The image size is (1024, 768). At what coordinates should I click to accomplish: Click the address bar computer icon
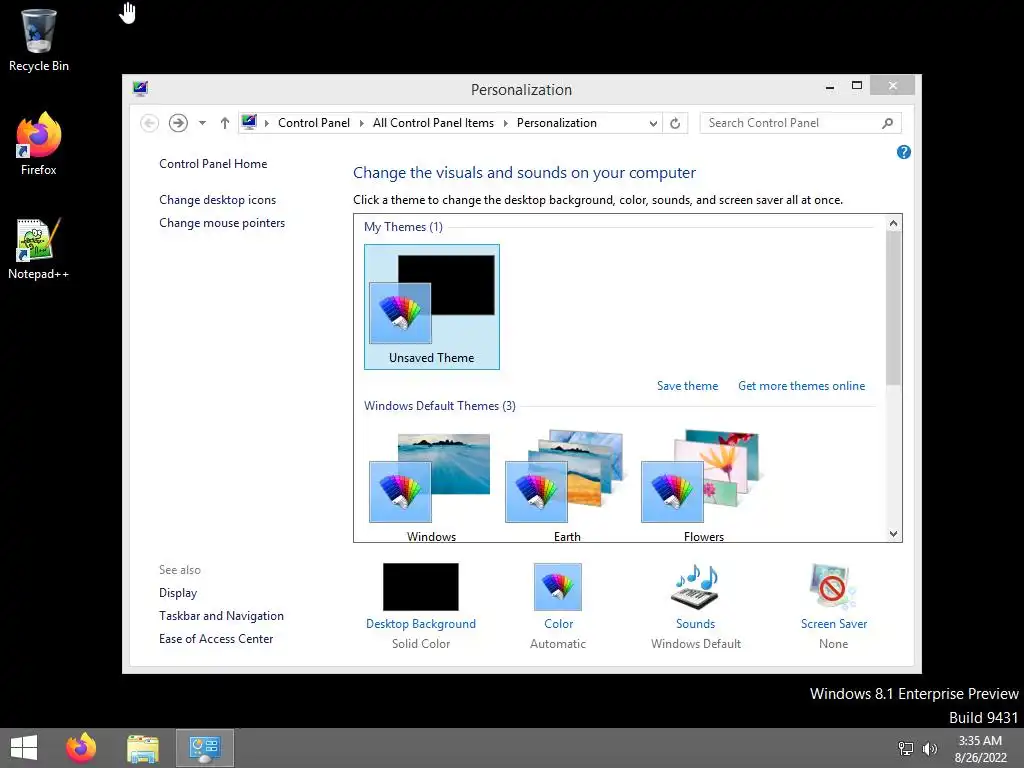[x=249, y=122]
